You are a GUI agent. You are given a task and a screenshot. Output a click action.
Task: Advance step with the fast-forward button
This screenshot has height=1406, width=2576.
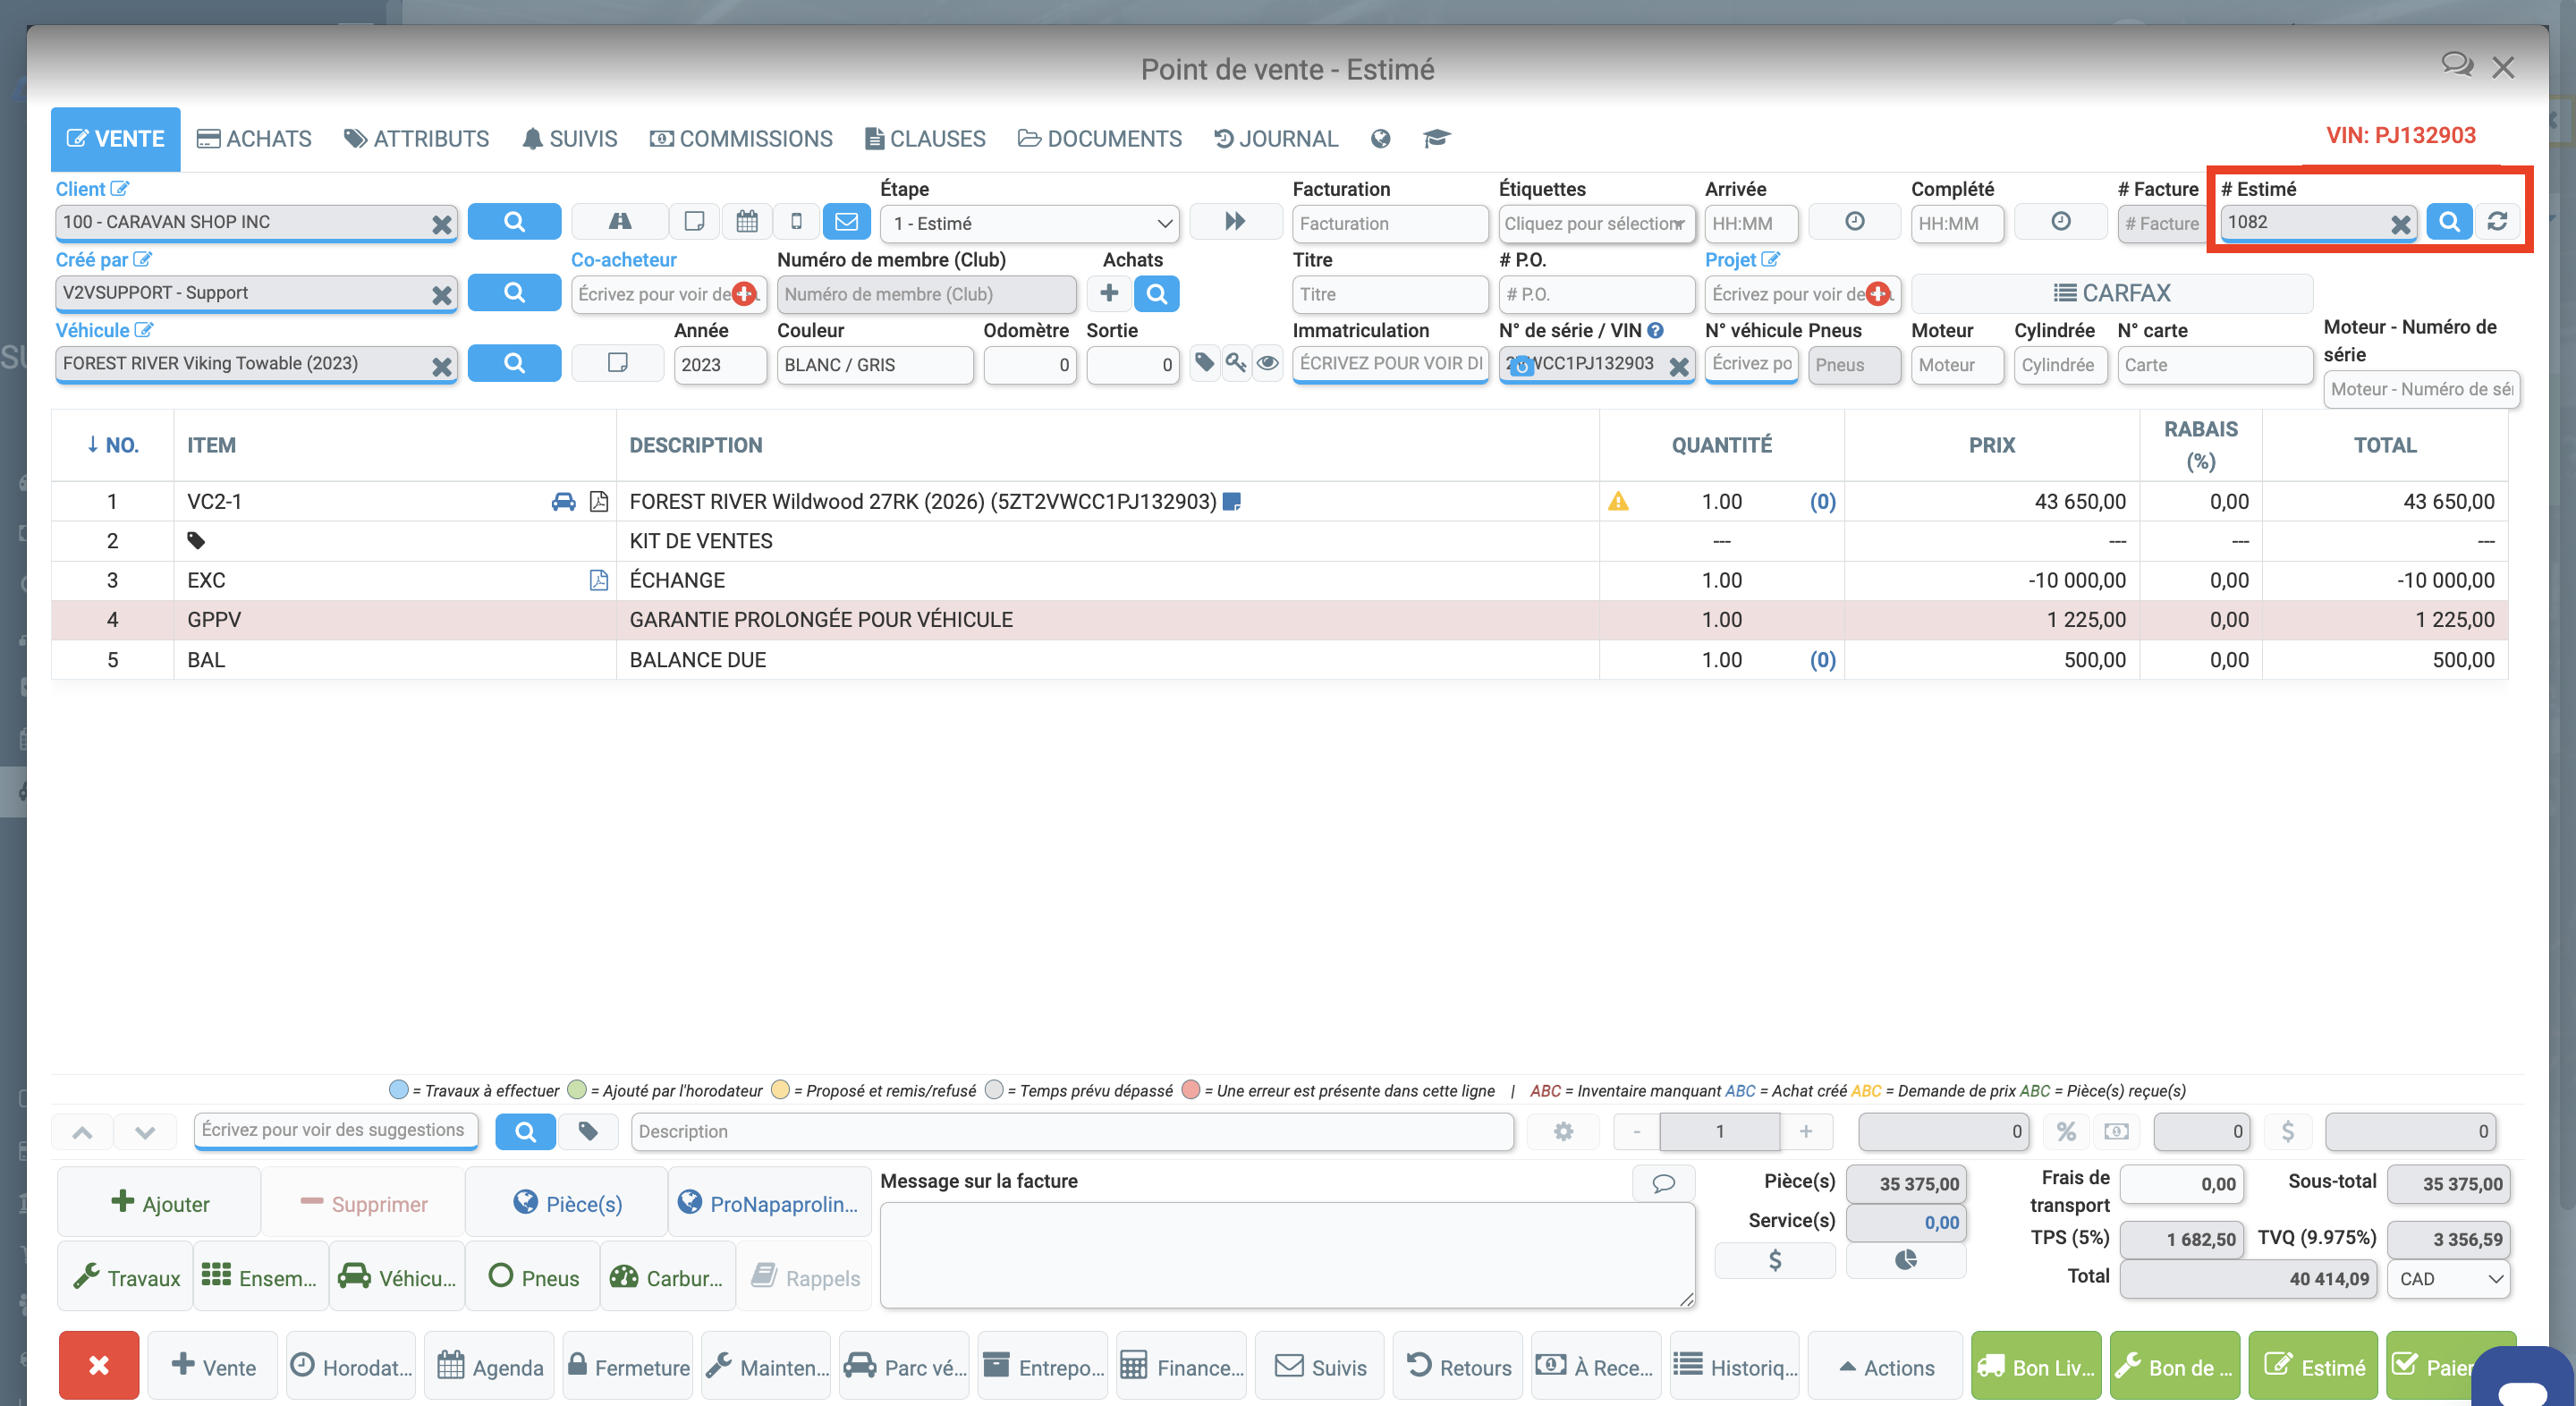click(x=1235, y=222)
